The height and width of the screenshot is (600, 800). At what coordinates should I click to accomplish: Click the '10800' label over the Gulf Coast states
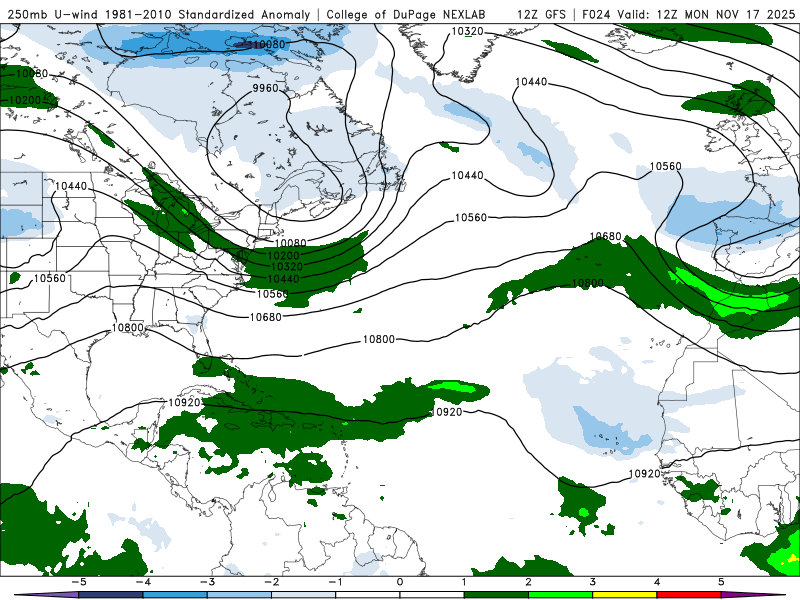pos(128,328)
